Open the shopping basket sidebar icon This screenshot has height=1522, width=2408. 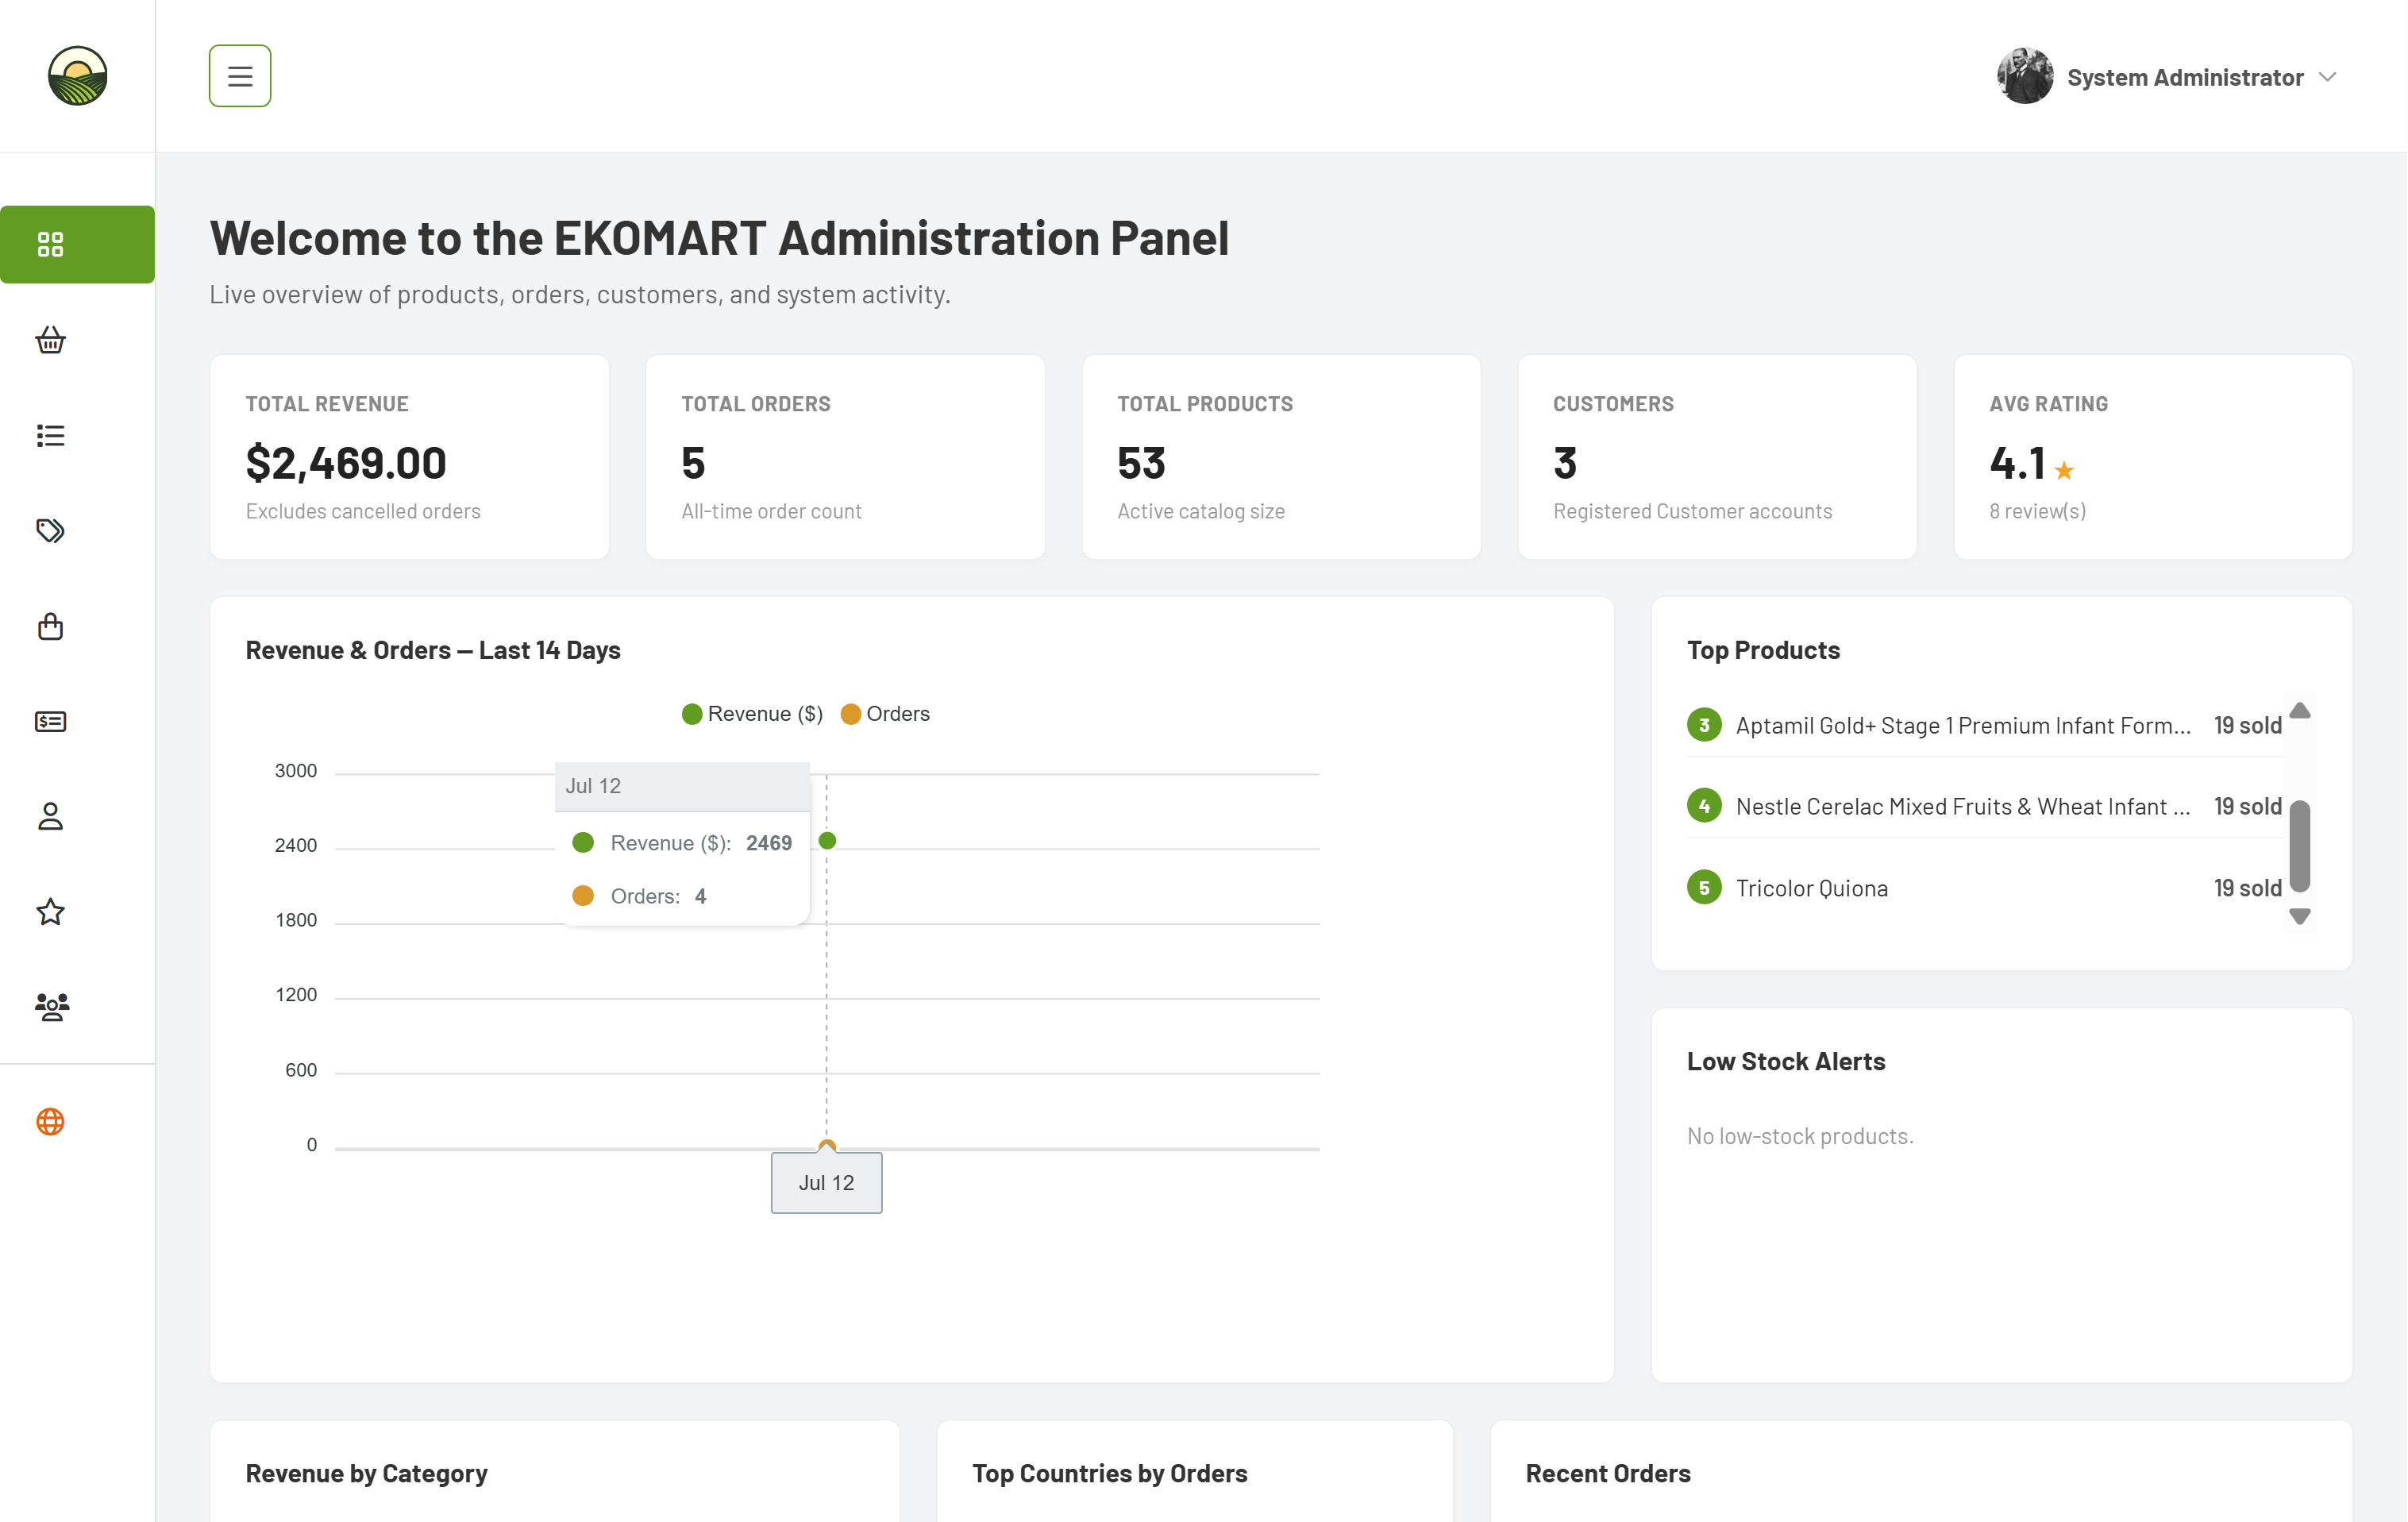pos(50,340)
